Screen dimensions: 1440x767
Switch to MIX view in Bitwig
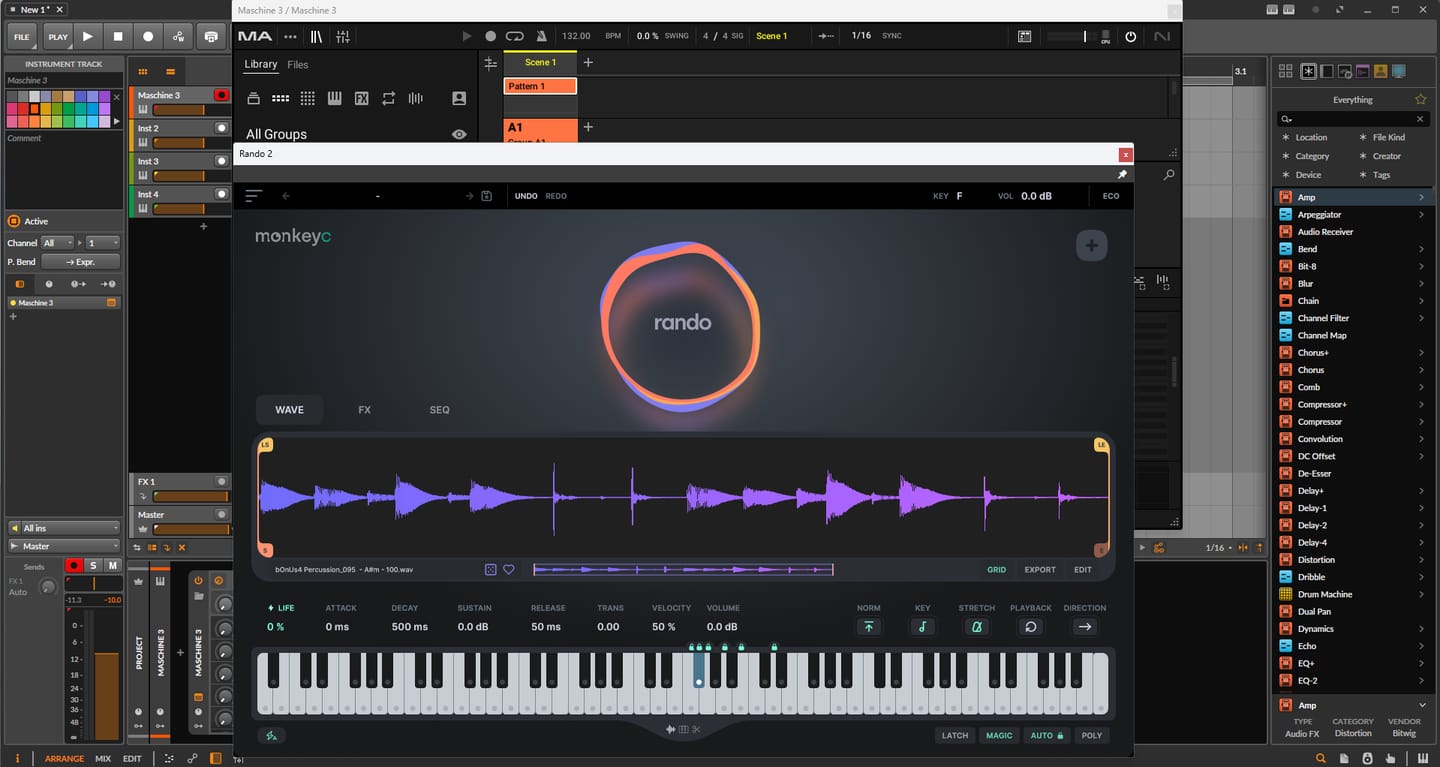(103, 759)
